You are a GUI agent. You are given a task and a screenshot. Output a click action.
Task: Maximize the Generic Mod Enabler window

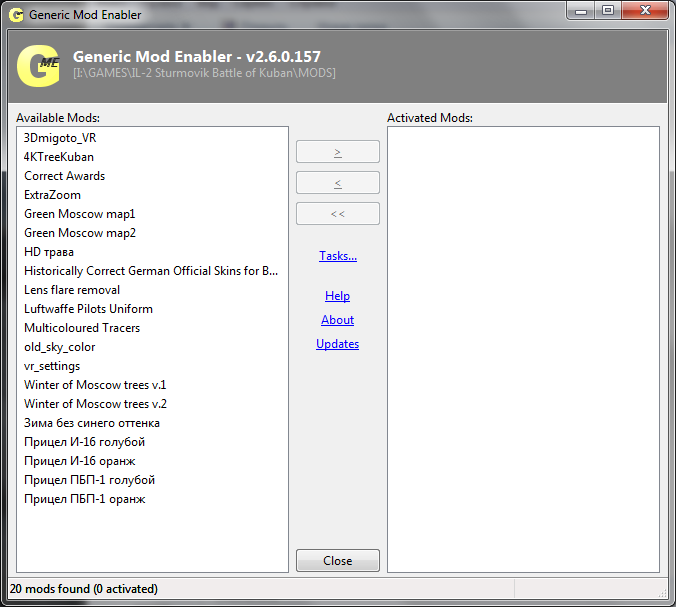pos(608,10)
